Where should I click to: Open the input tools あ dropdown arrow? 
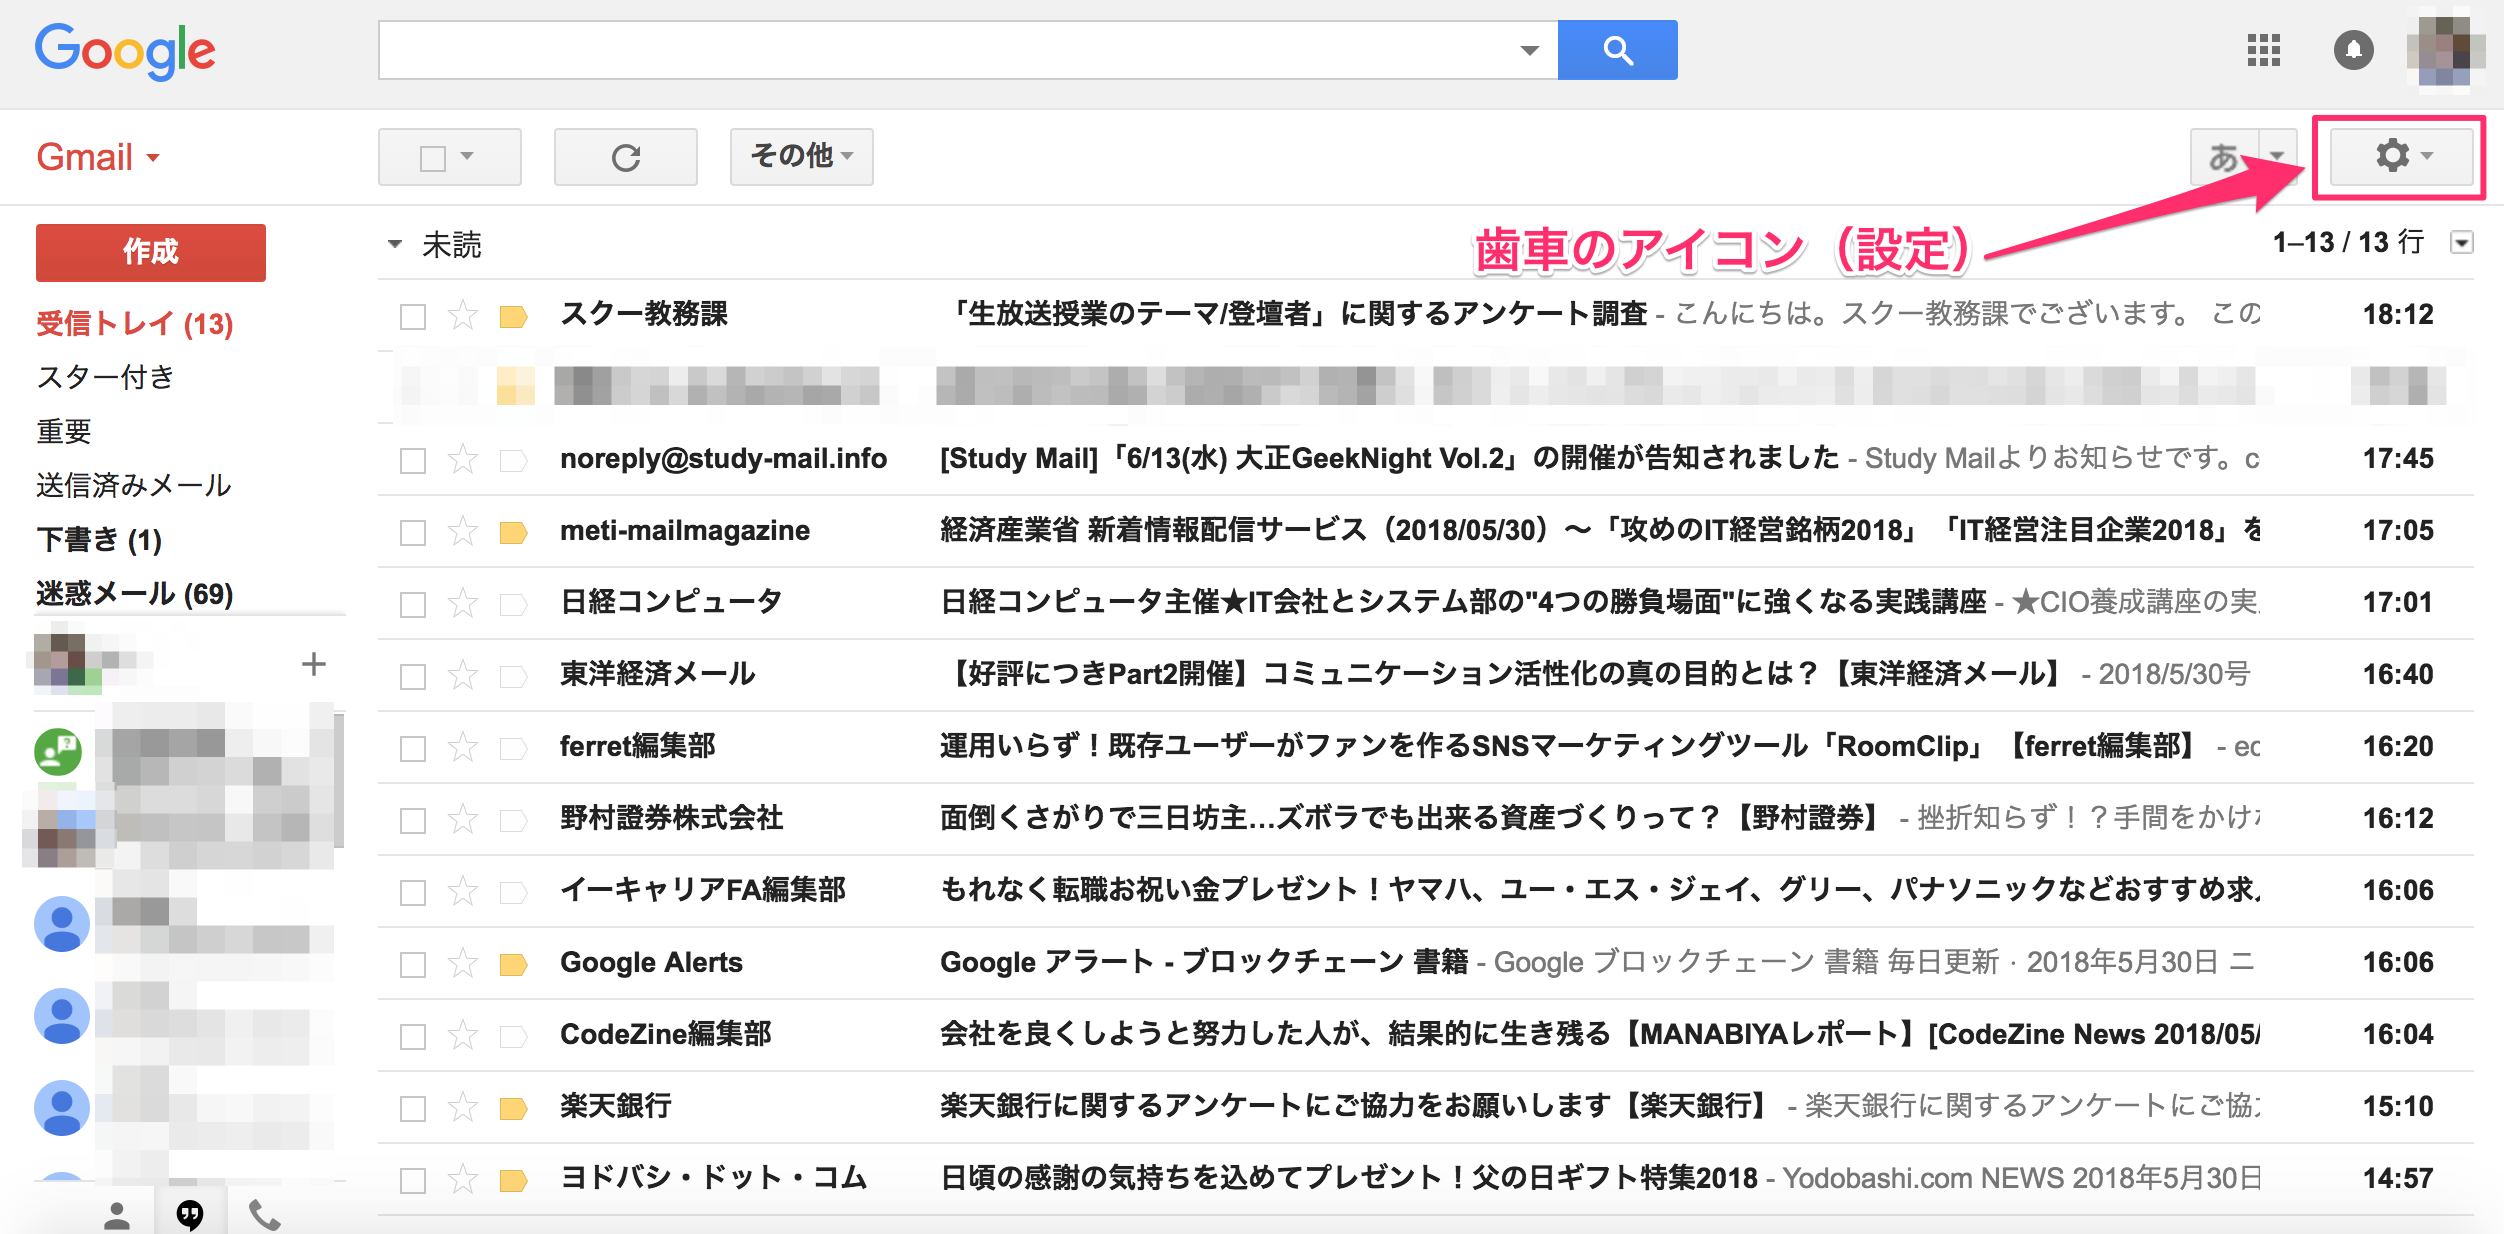(x=2277, y=156)
